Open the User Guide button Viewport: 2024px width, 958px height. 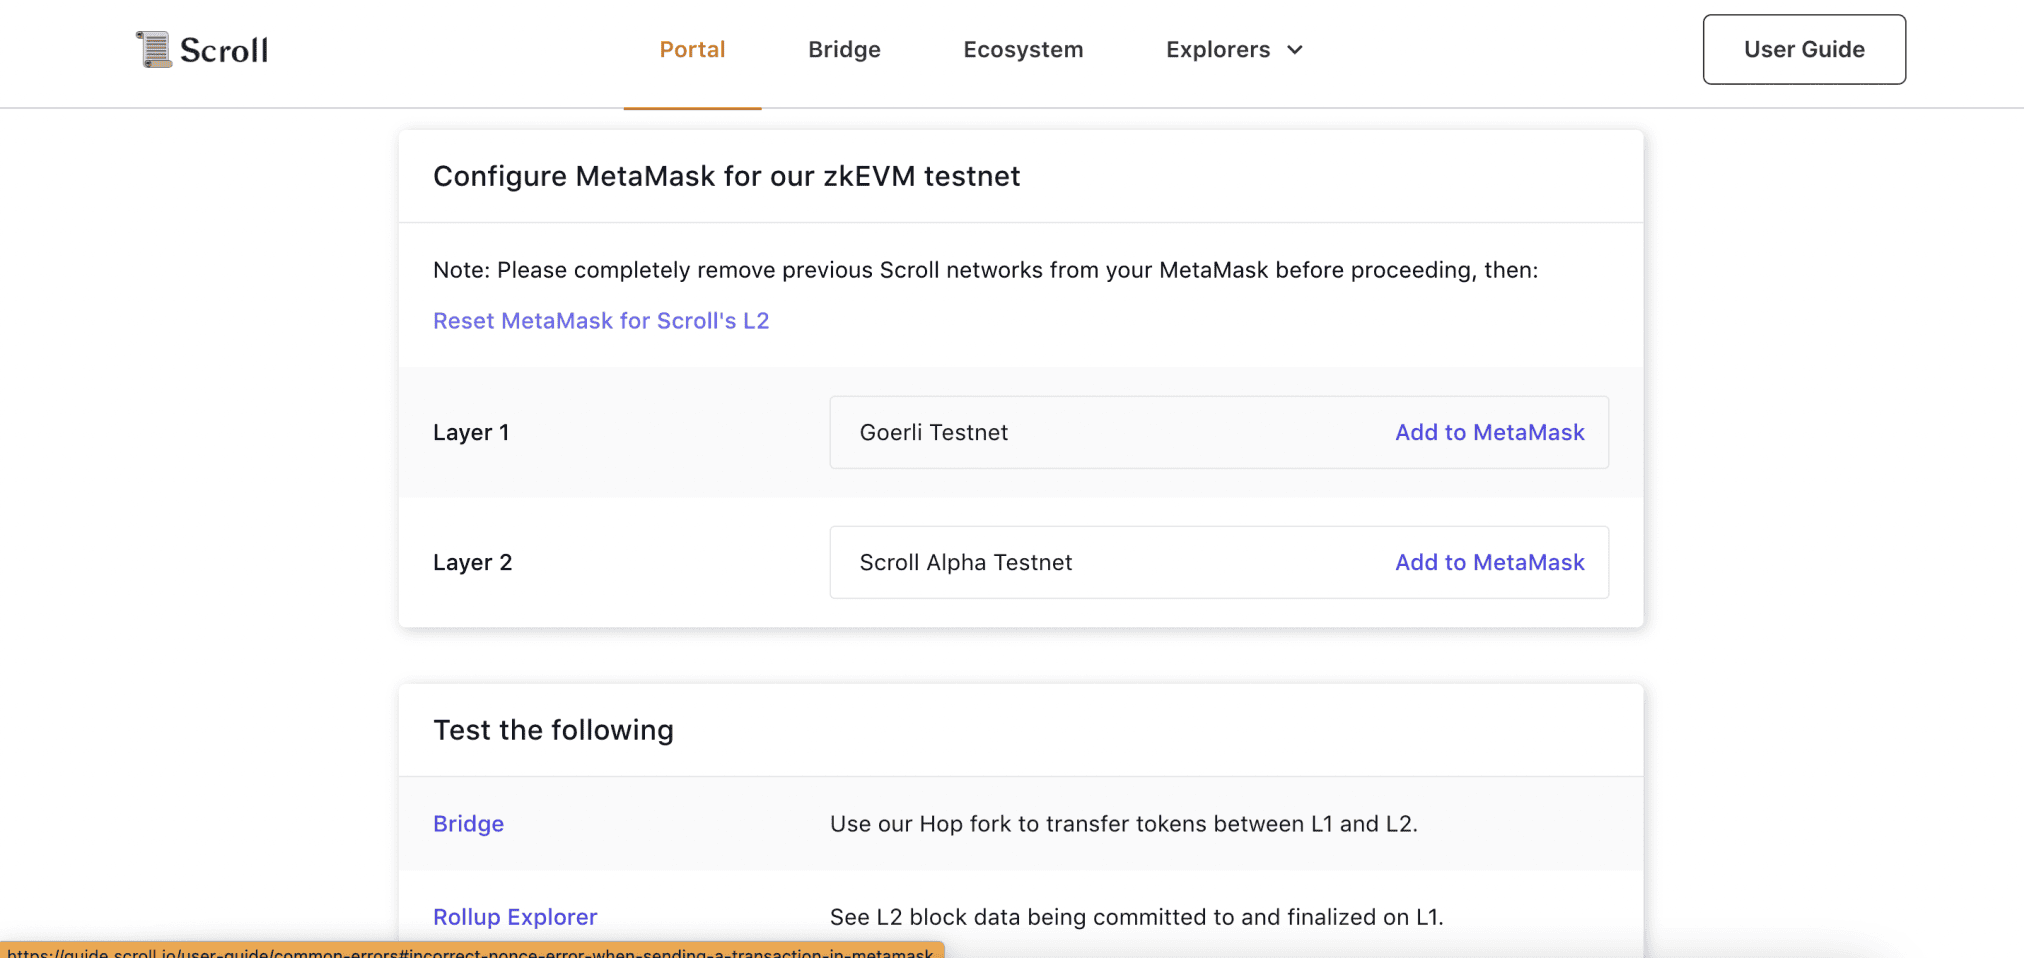click(x=1803, y=49)
